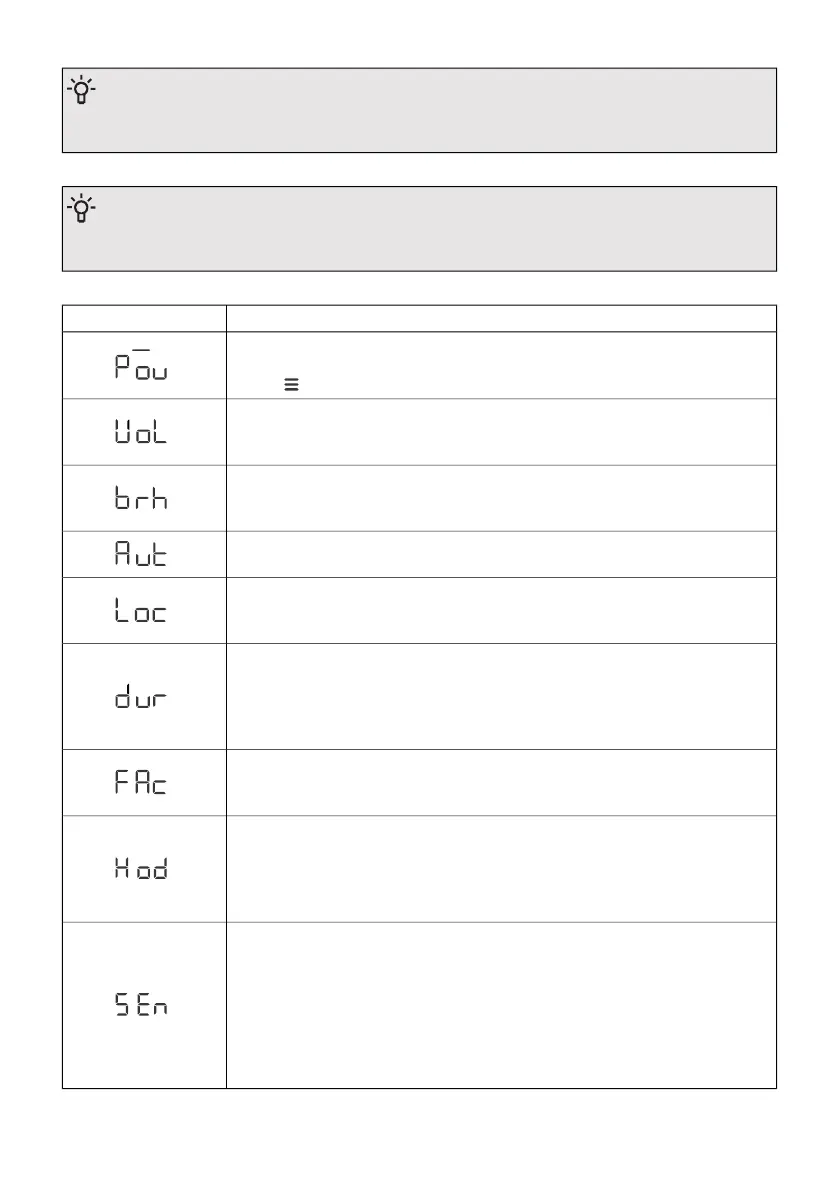Click the description cell beside the "SEn" symbol
The height and width of the screenshot is (1191, 839).
(x=500, y=1005)
